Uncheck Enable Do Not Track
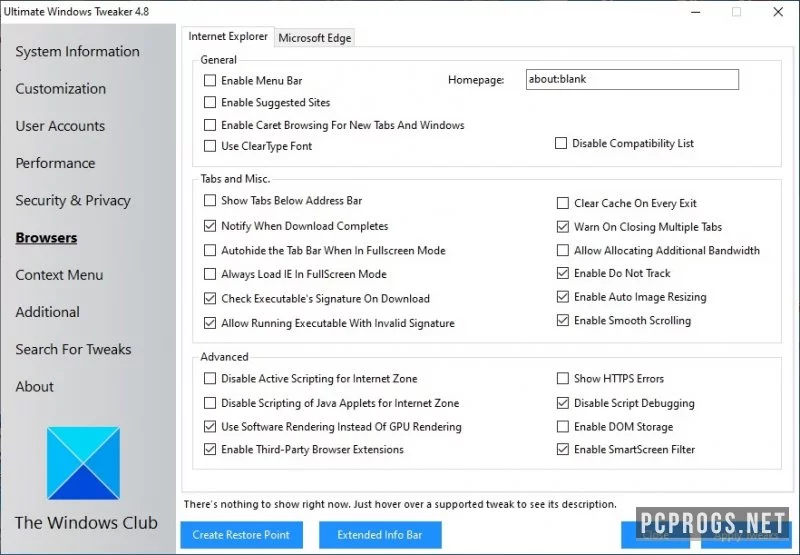 click(x=563, y=273)
